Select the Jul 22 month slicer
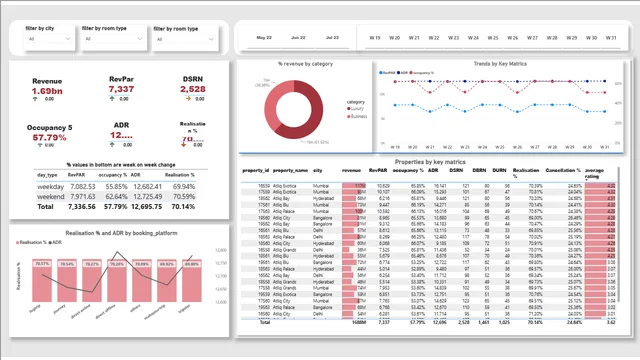Image resolution: width=640 pixels, height=360 pixels. 332,38
